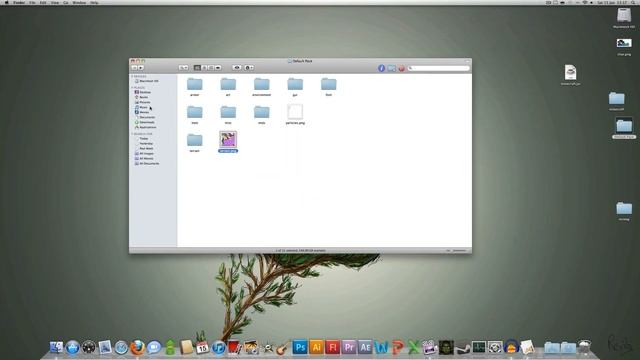Open Spotlight search in menu bar
This screenshot has height=360, width=640.
[x=633, y=2]
